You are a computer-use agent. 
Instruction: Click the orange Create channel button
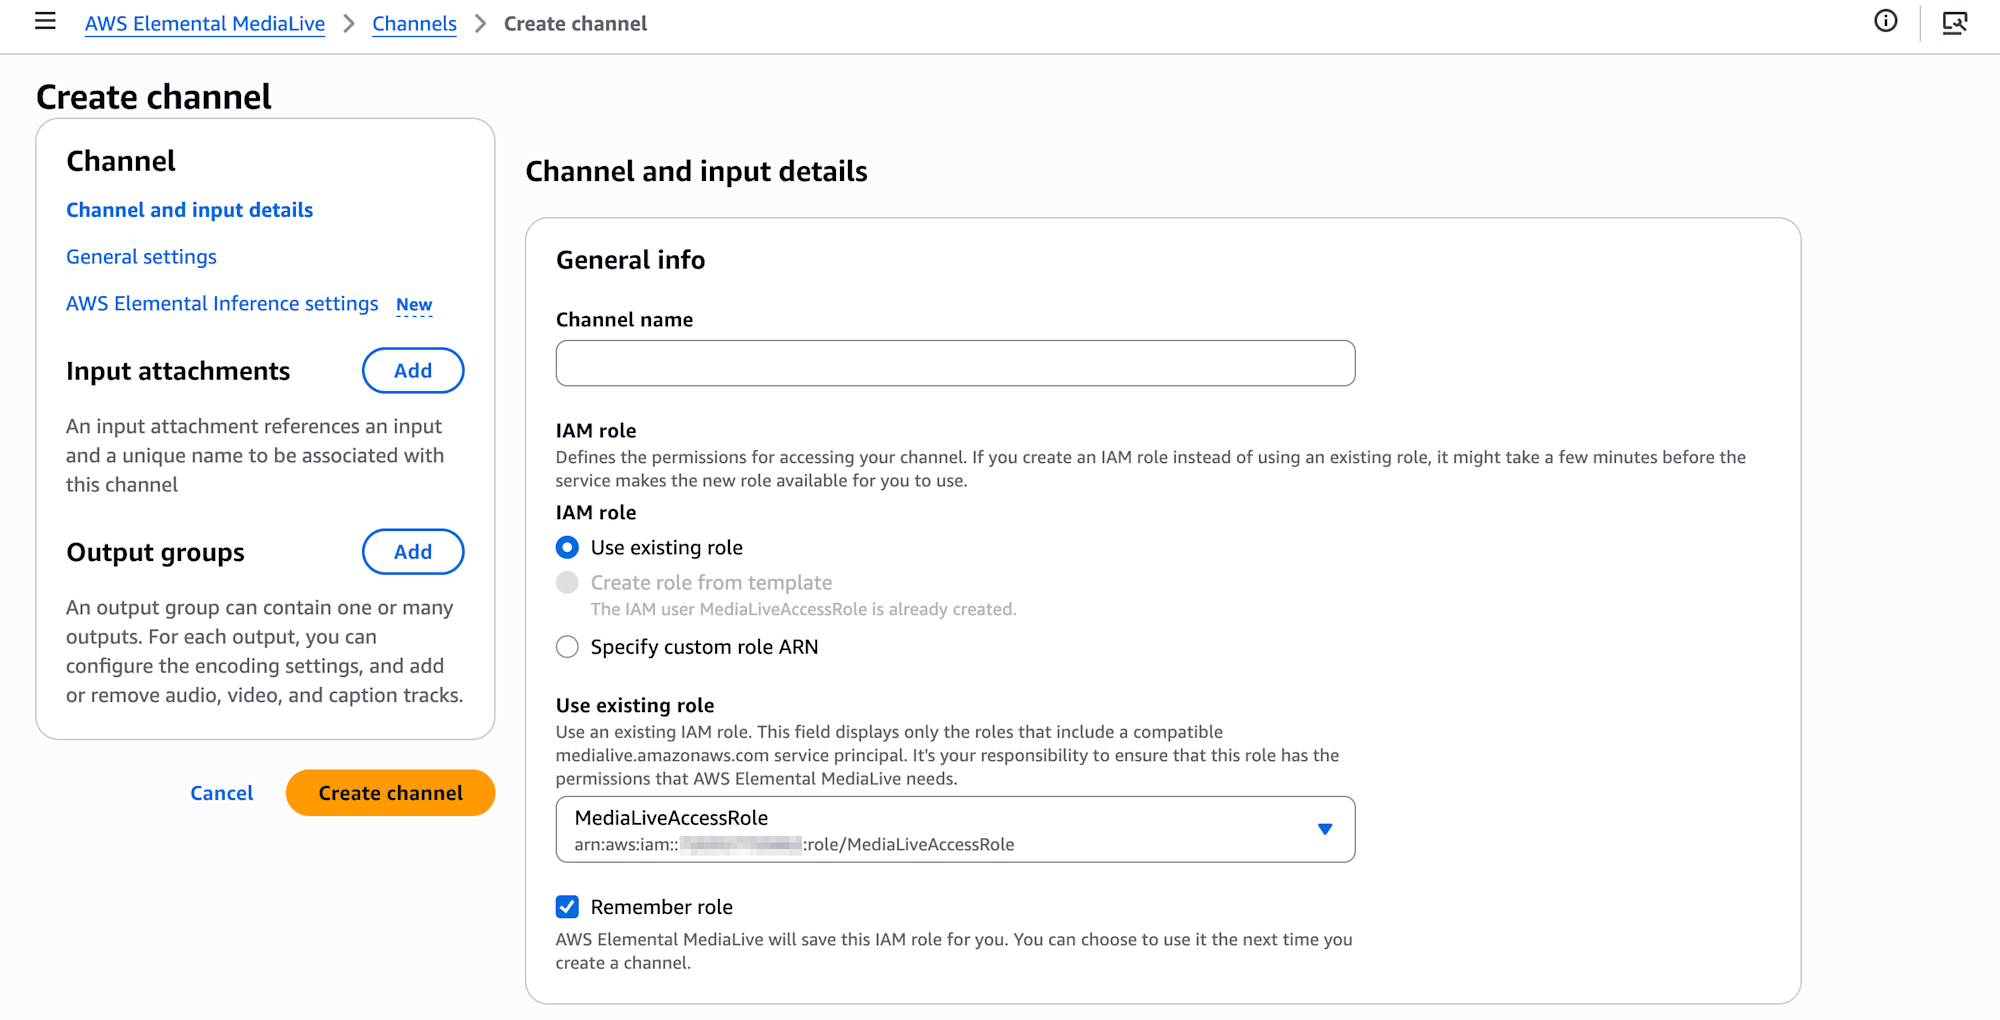[390, 793]
